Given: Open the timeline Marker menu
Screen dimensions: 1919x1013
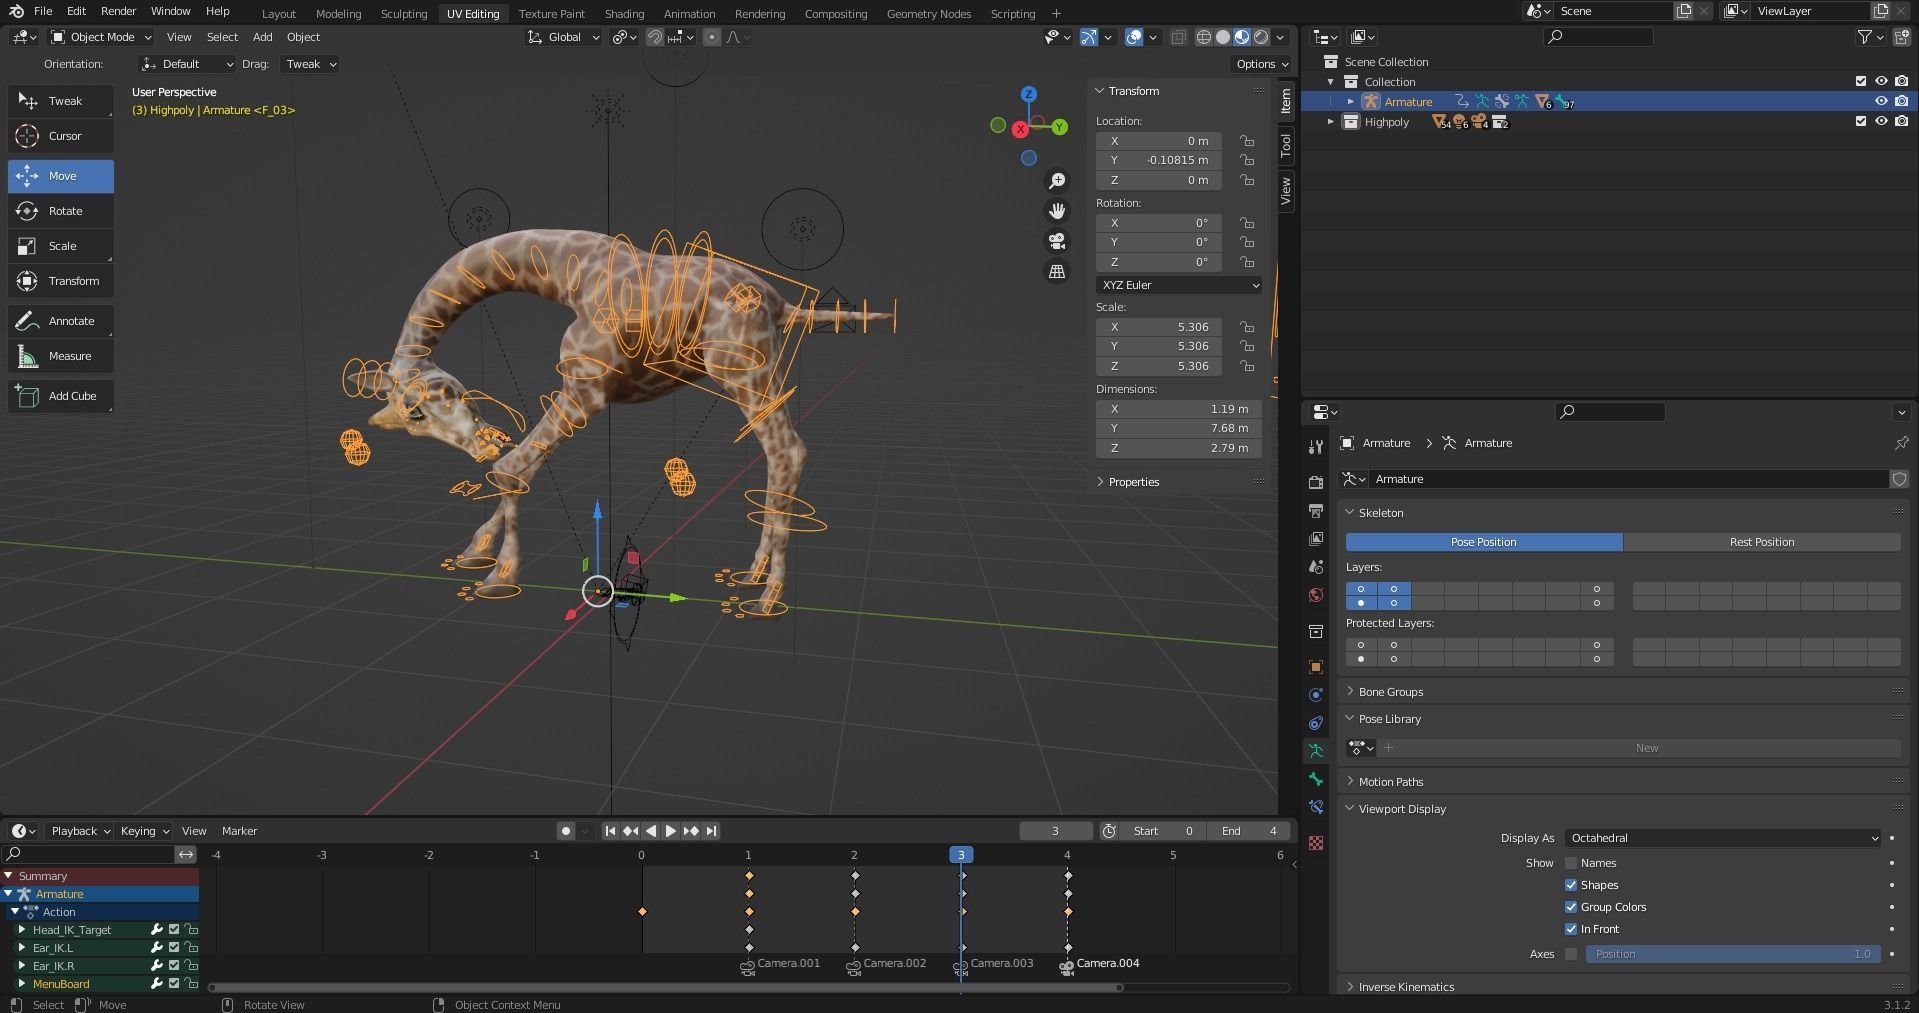Looking at the screenshot, I should tap(239, 831).
